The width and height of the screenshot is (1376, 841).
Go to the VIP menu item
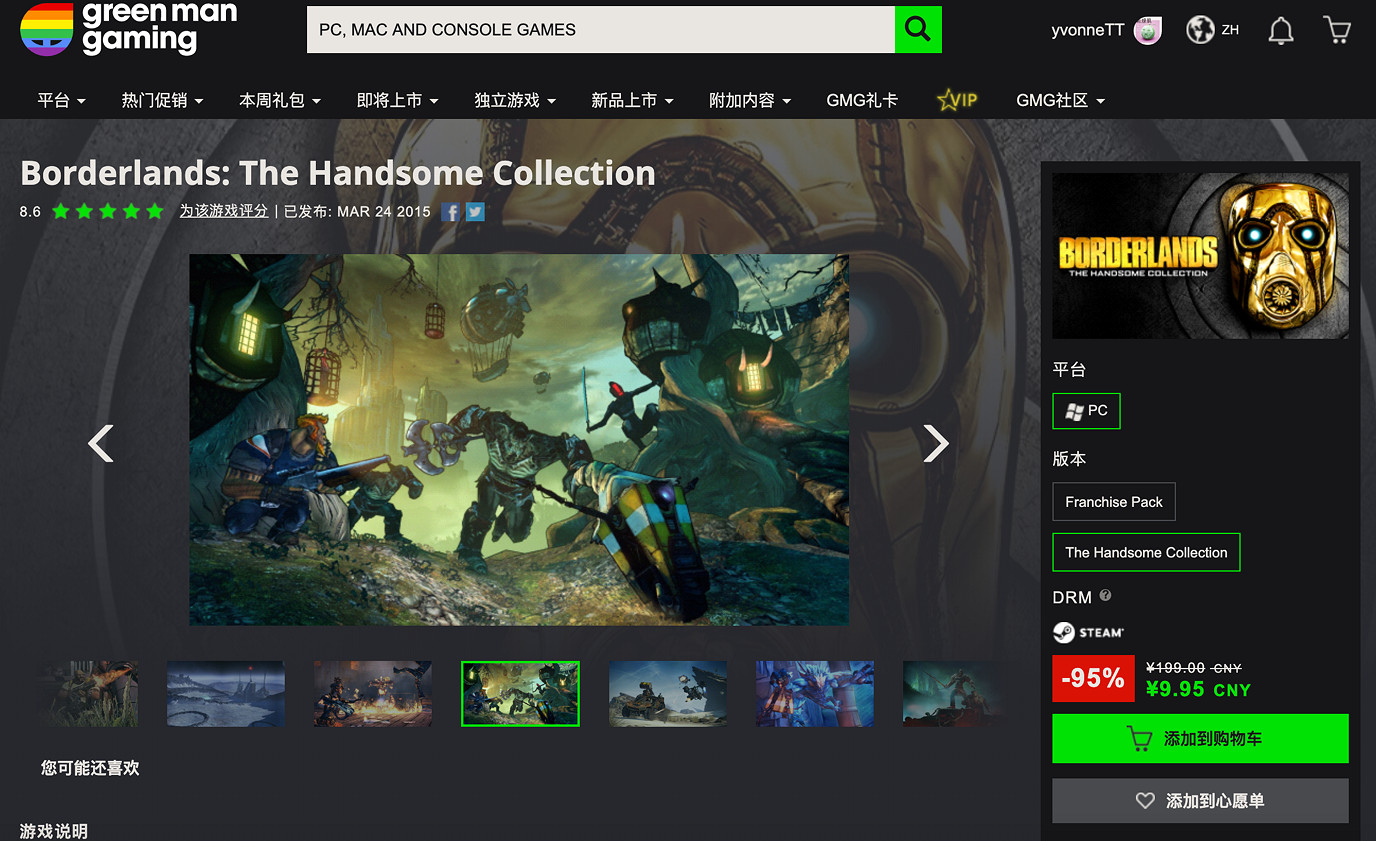pos(957,101)
